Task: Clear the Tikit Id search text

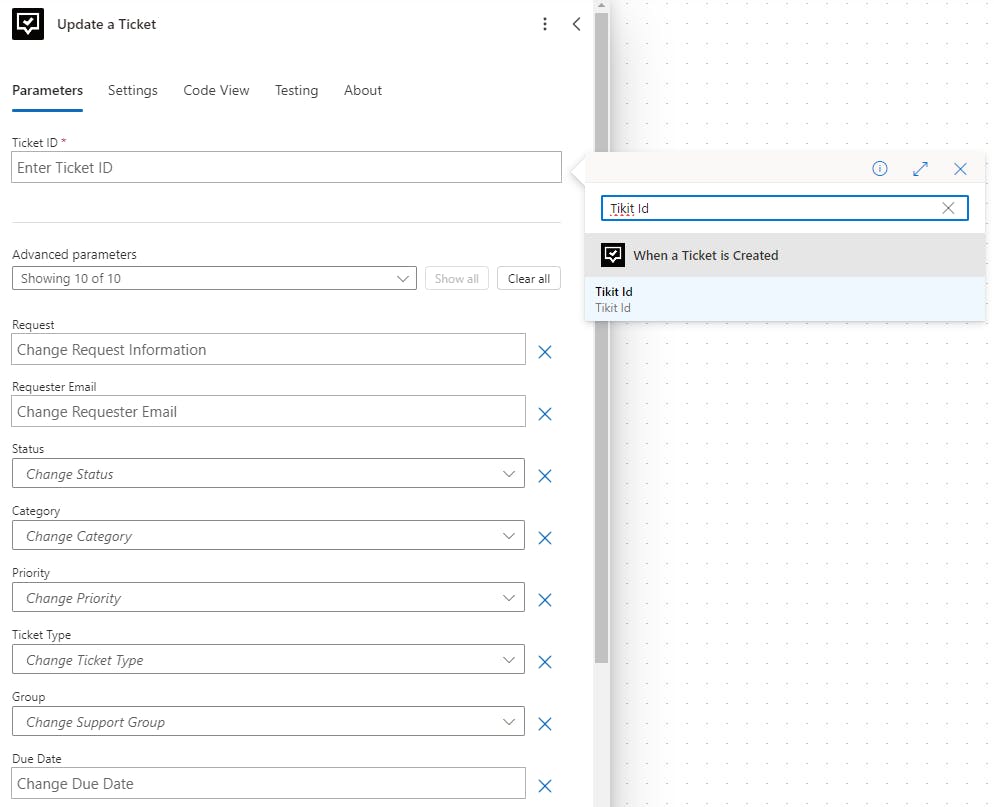Action: pos(949,208)
